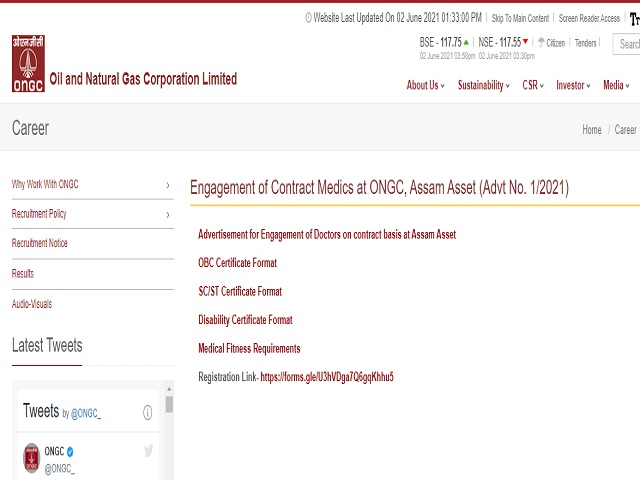This screenshot has width=640, height=480.
Task: Click the ONGC logo in the header
Action: coord(28,63)
